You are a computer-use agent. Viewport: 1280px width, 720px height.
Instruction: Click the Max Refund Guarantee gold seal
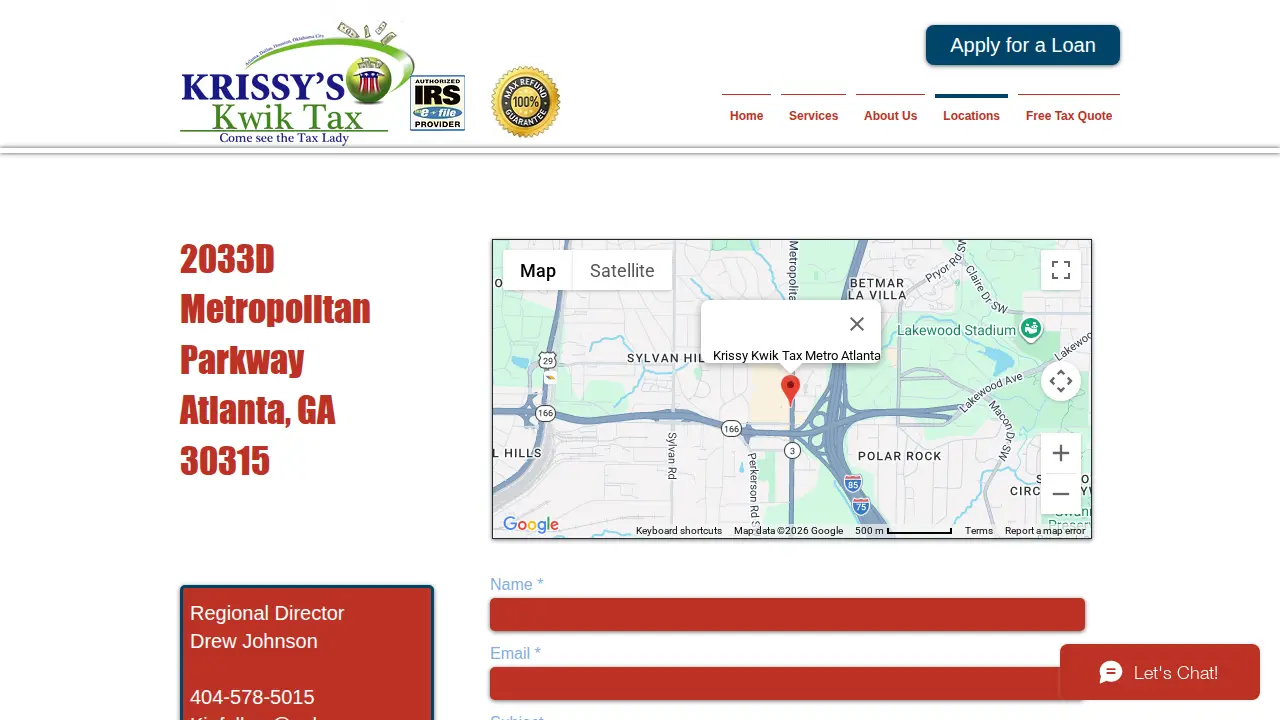[526, 102]
